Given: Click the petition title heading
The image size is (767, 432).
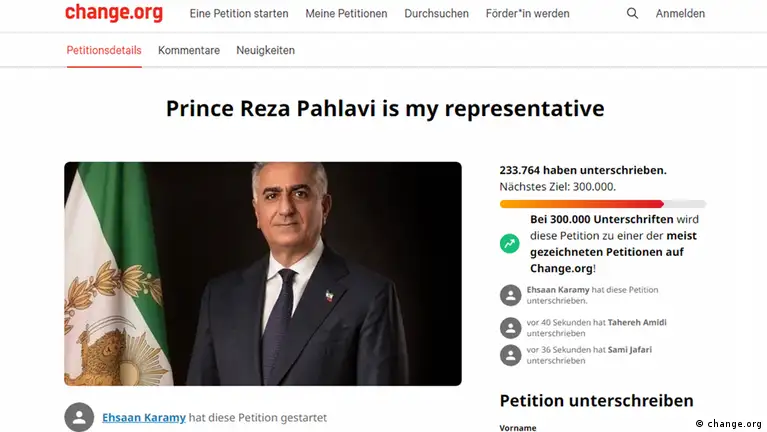Looking at the screenshot, I should coord(385,108).
